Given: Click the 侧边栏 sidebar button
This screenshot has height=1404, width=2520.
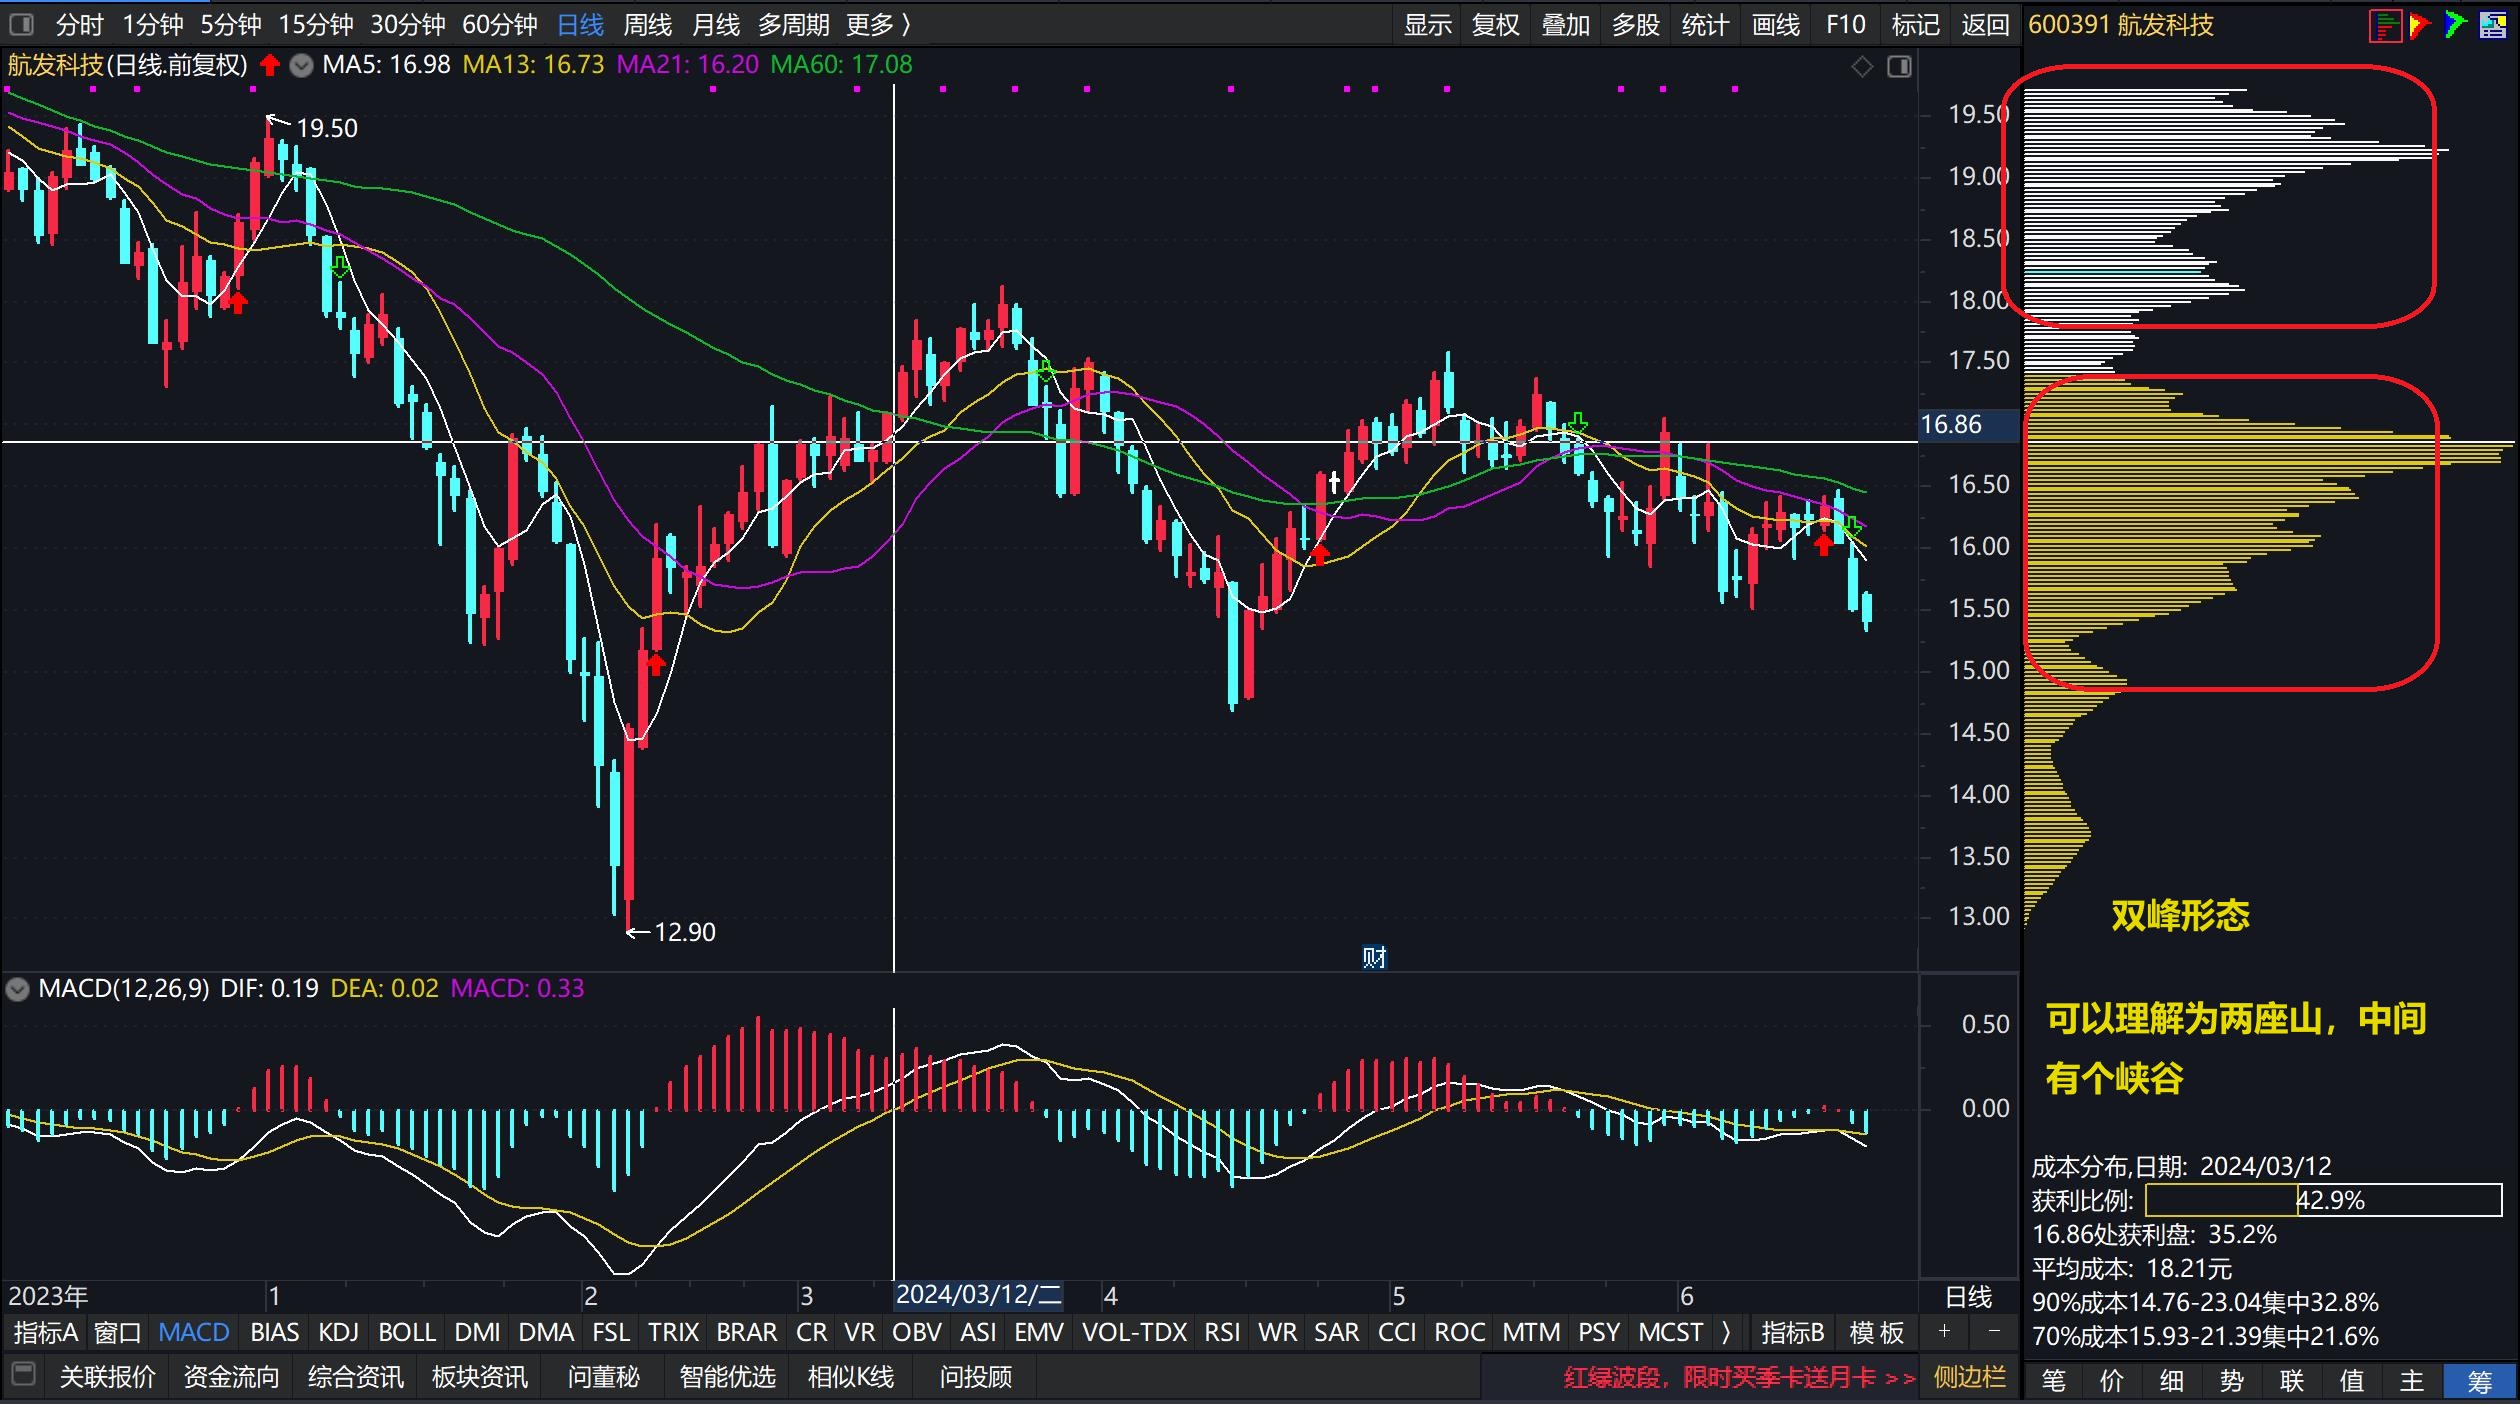Looking at the screenshot, I should (1969, 1377).
